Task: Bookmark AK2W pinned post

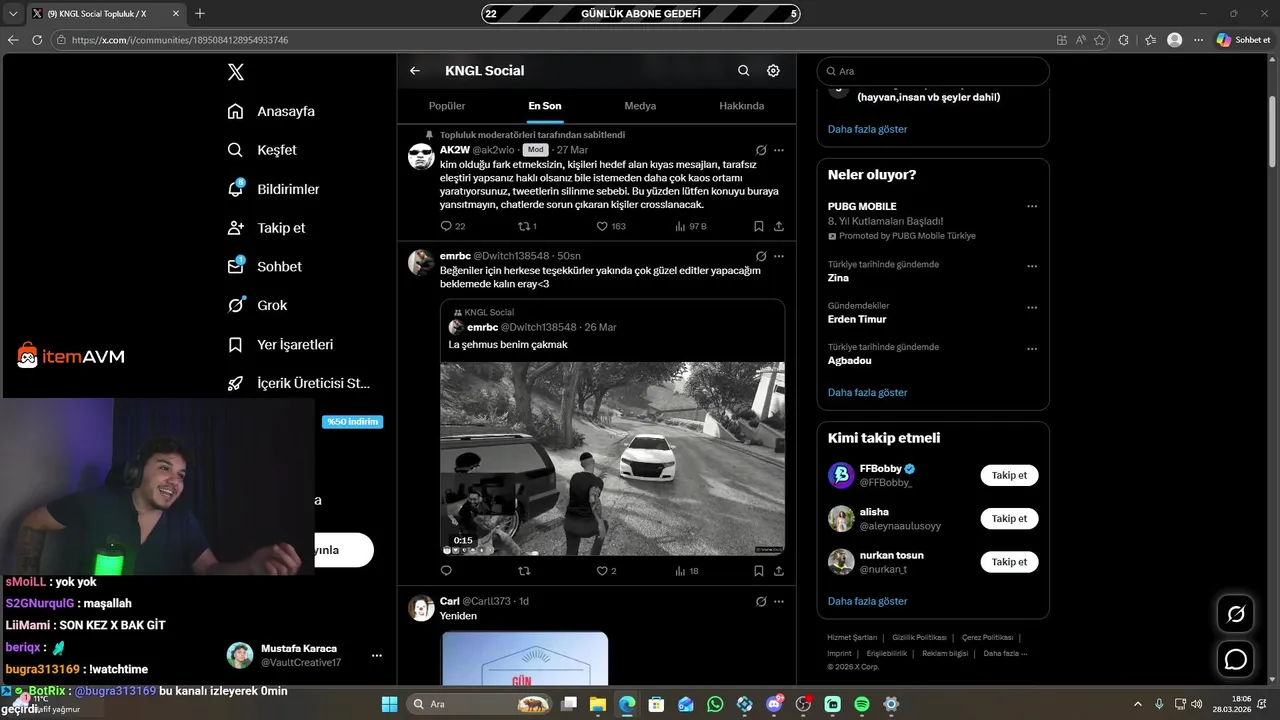Action: click(x=759, y=227)
